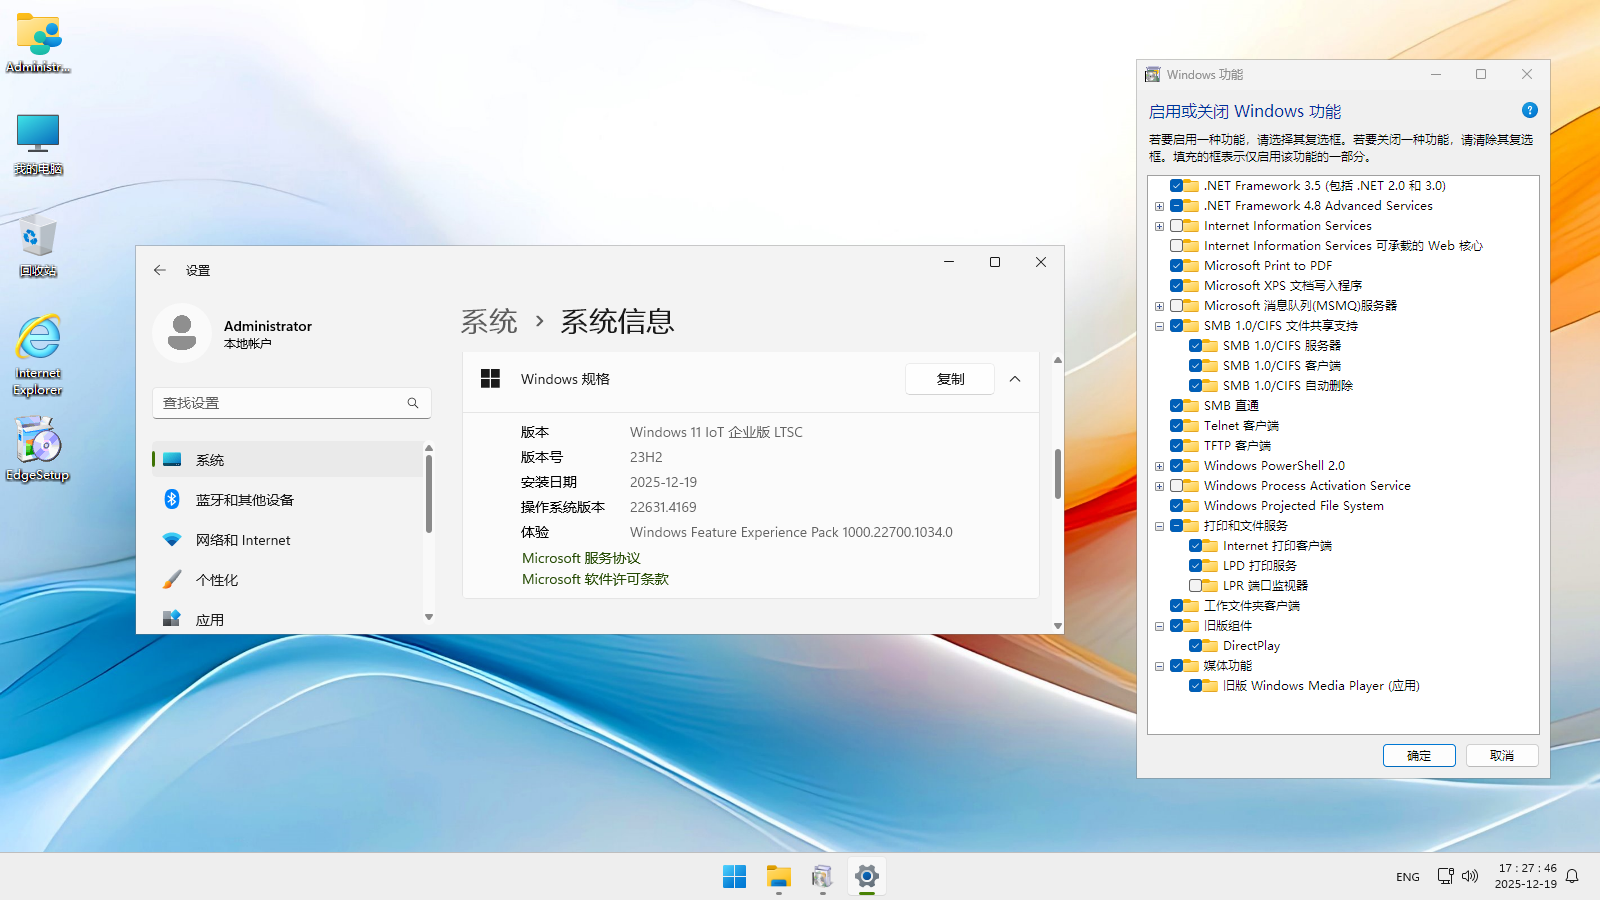Open the Start menu on taskbar
Screen dimensions: 1600x900
[x=734, y=877]
